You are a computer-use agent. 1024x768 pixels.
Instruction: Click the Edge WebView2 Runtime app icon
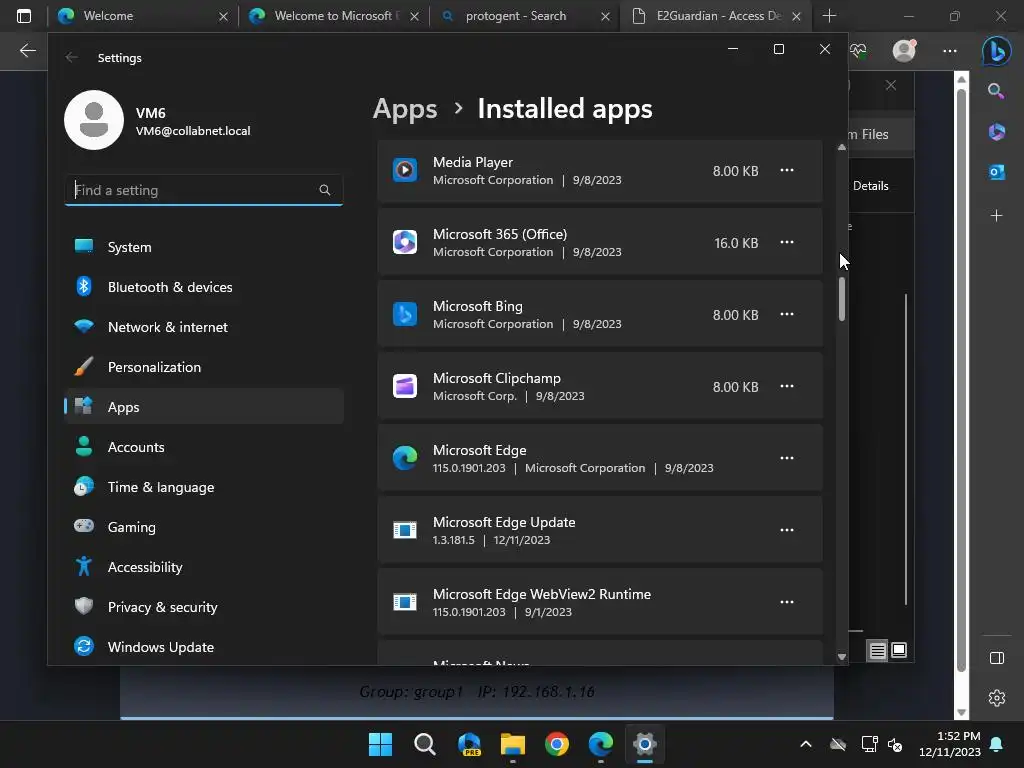405,601
